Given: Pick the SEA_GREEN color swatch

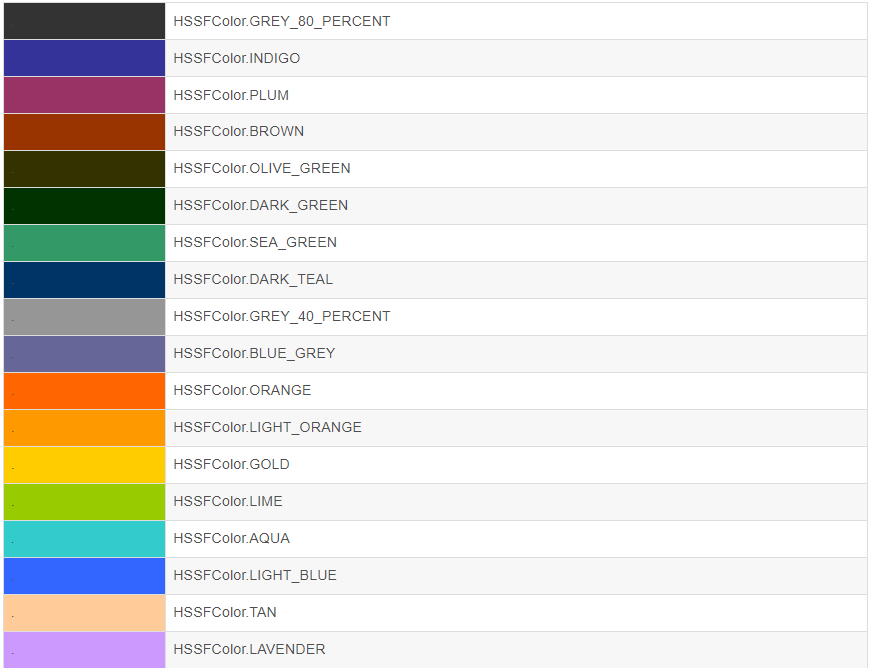Looking at the screenshot, I should click(x=84, y=243).
